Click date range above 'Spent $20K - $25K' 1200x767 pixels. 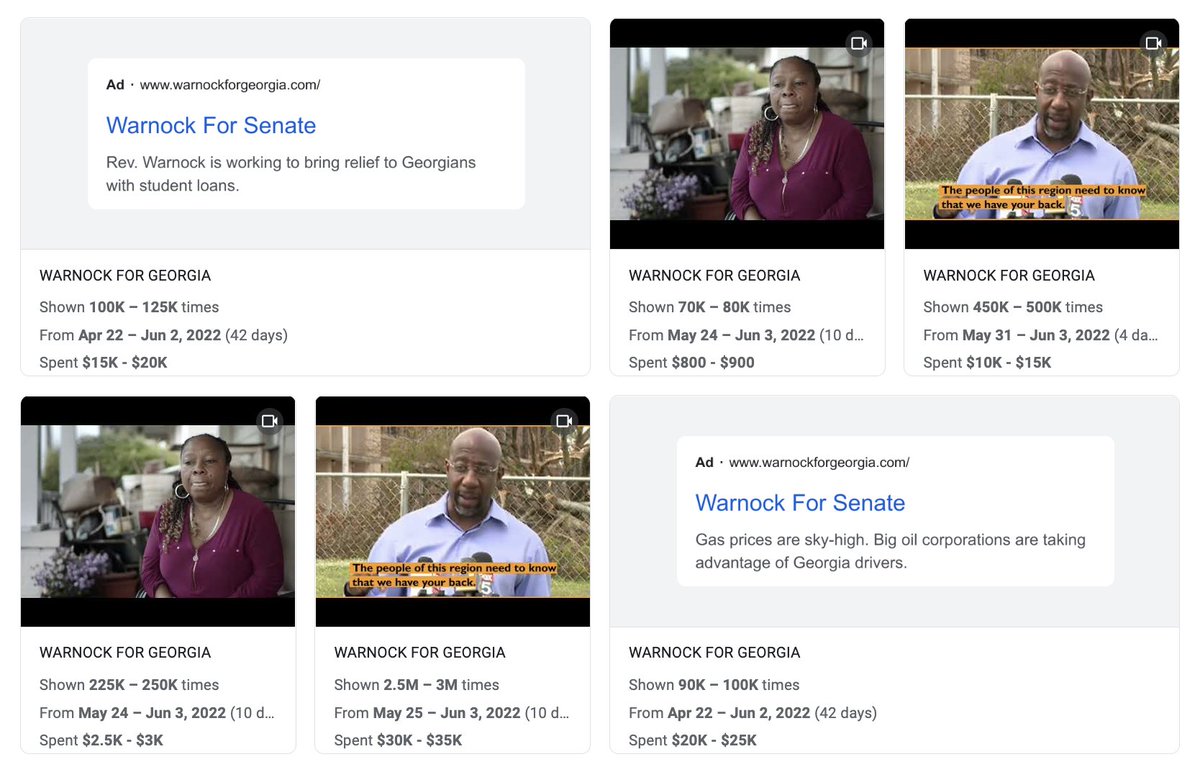click(x=752, y=713)
